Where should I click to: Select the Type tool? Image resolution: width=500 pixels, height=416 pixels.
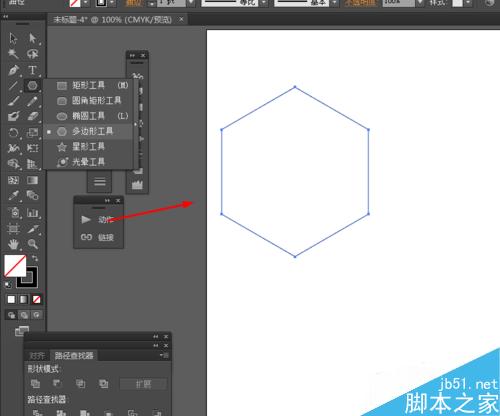32,70
